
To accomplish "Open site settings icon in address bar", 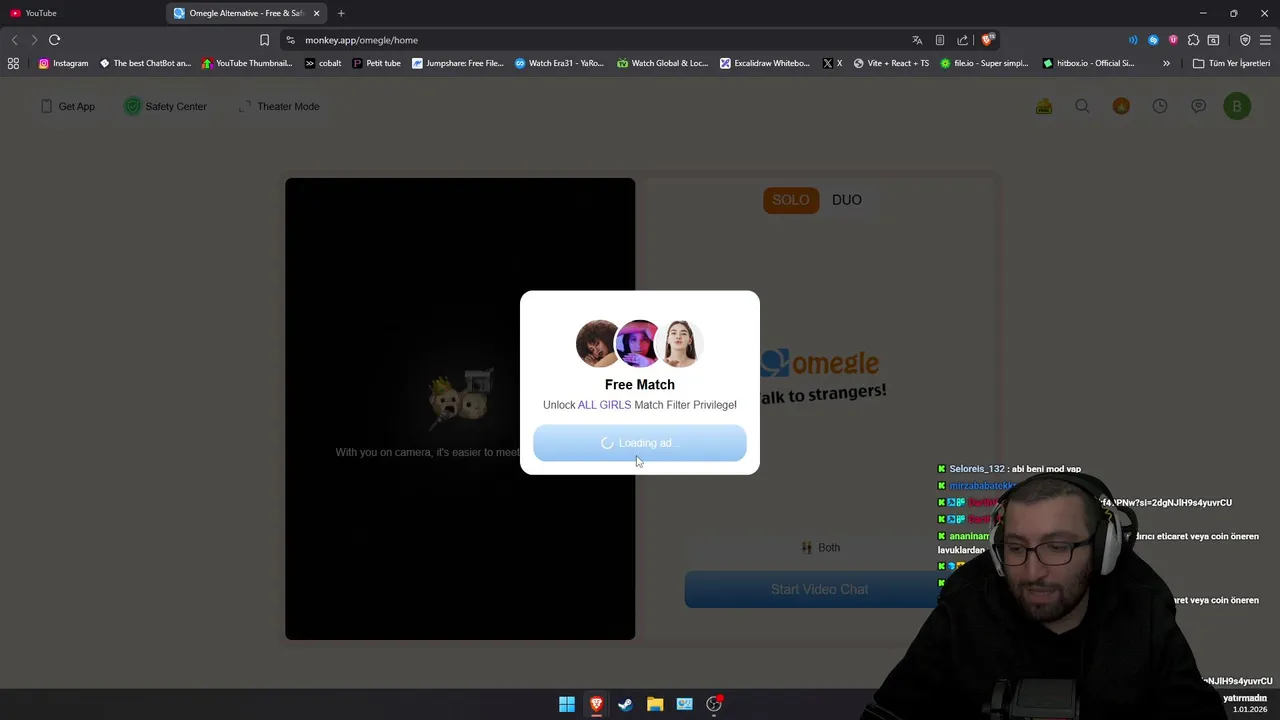I will tap(290, 40).
